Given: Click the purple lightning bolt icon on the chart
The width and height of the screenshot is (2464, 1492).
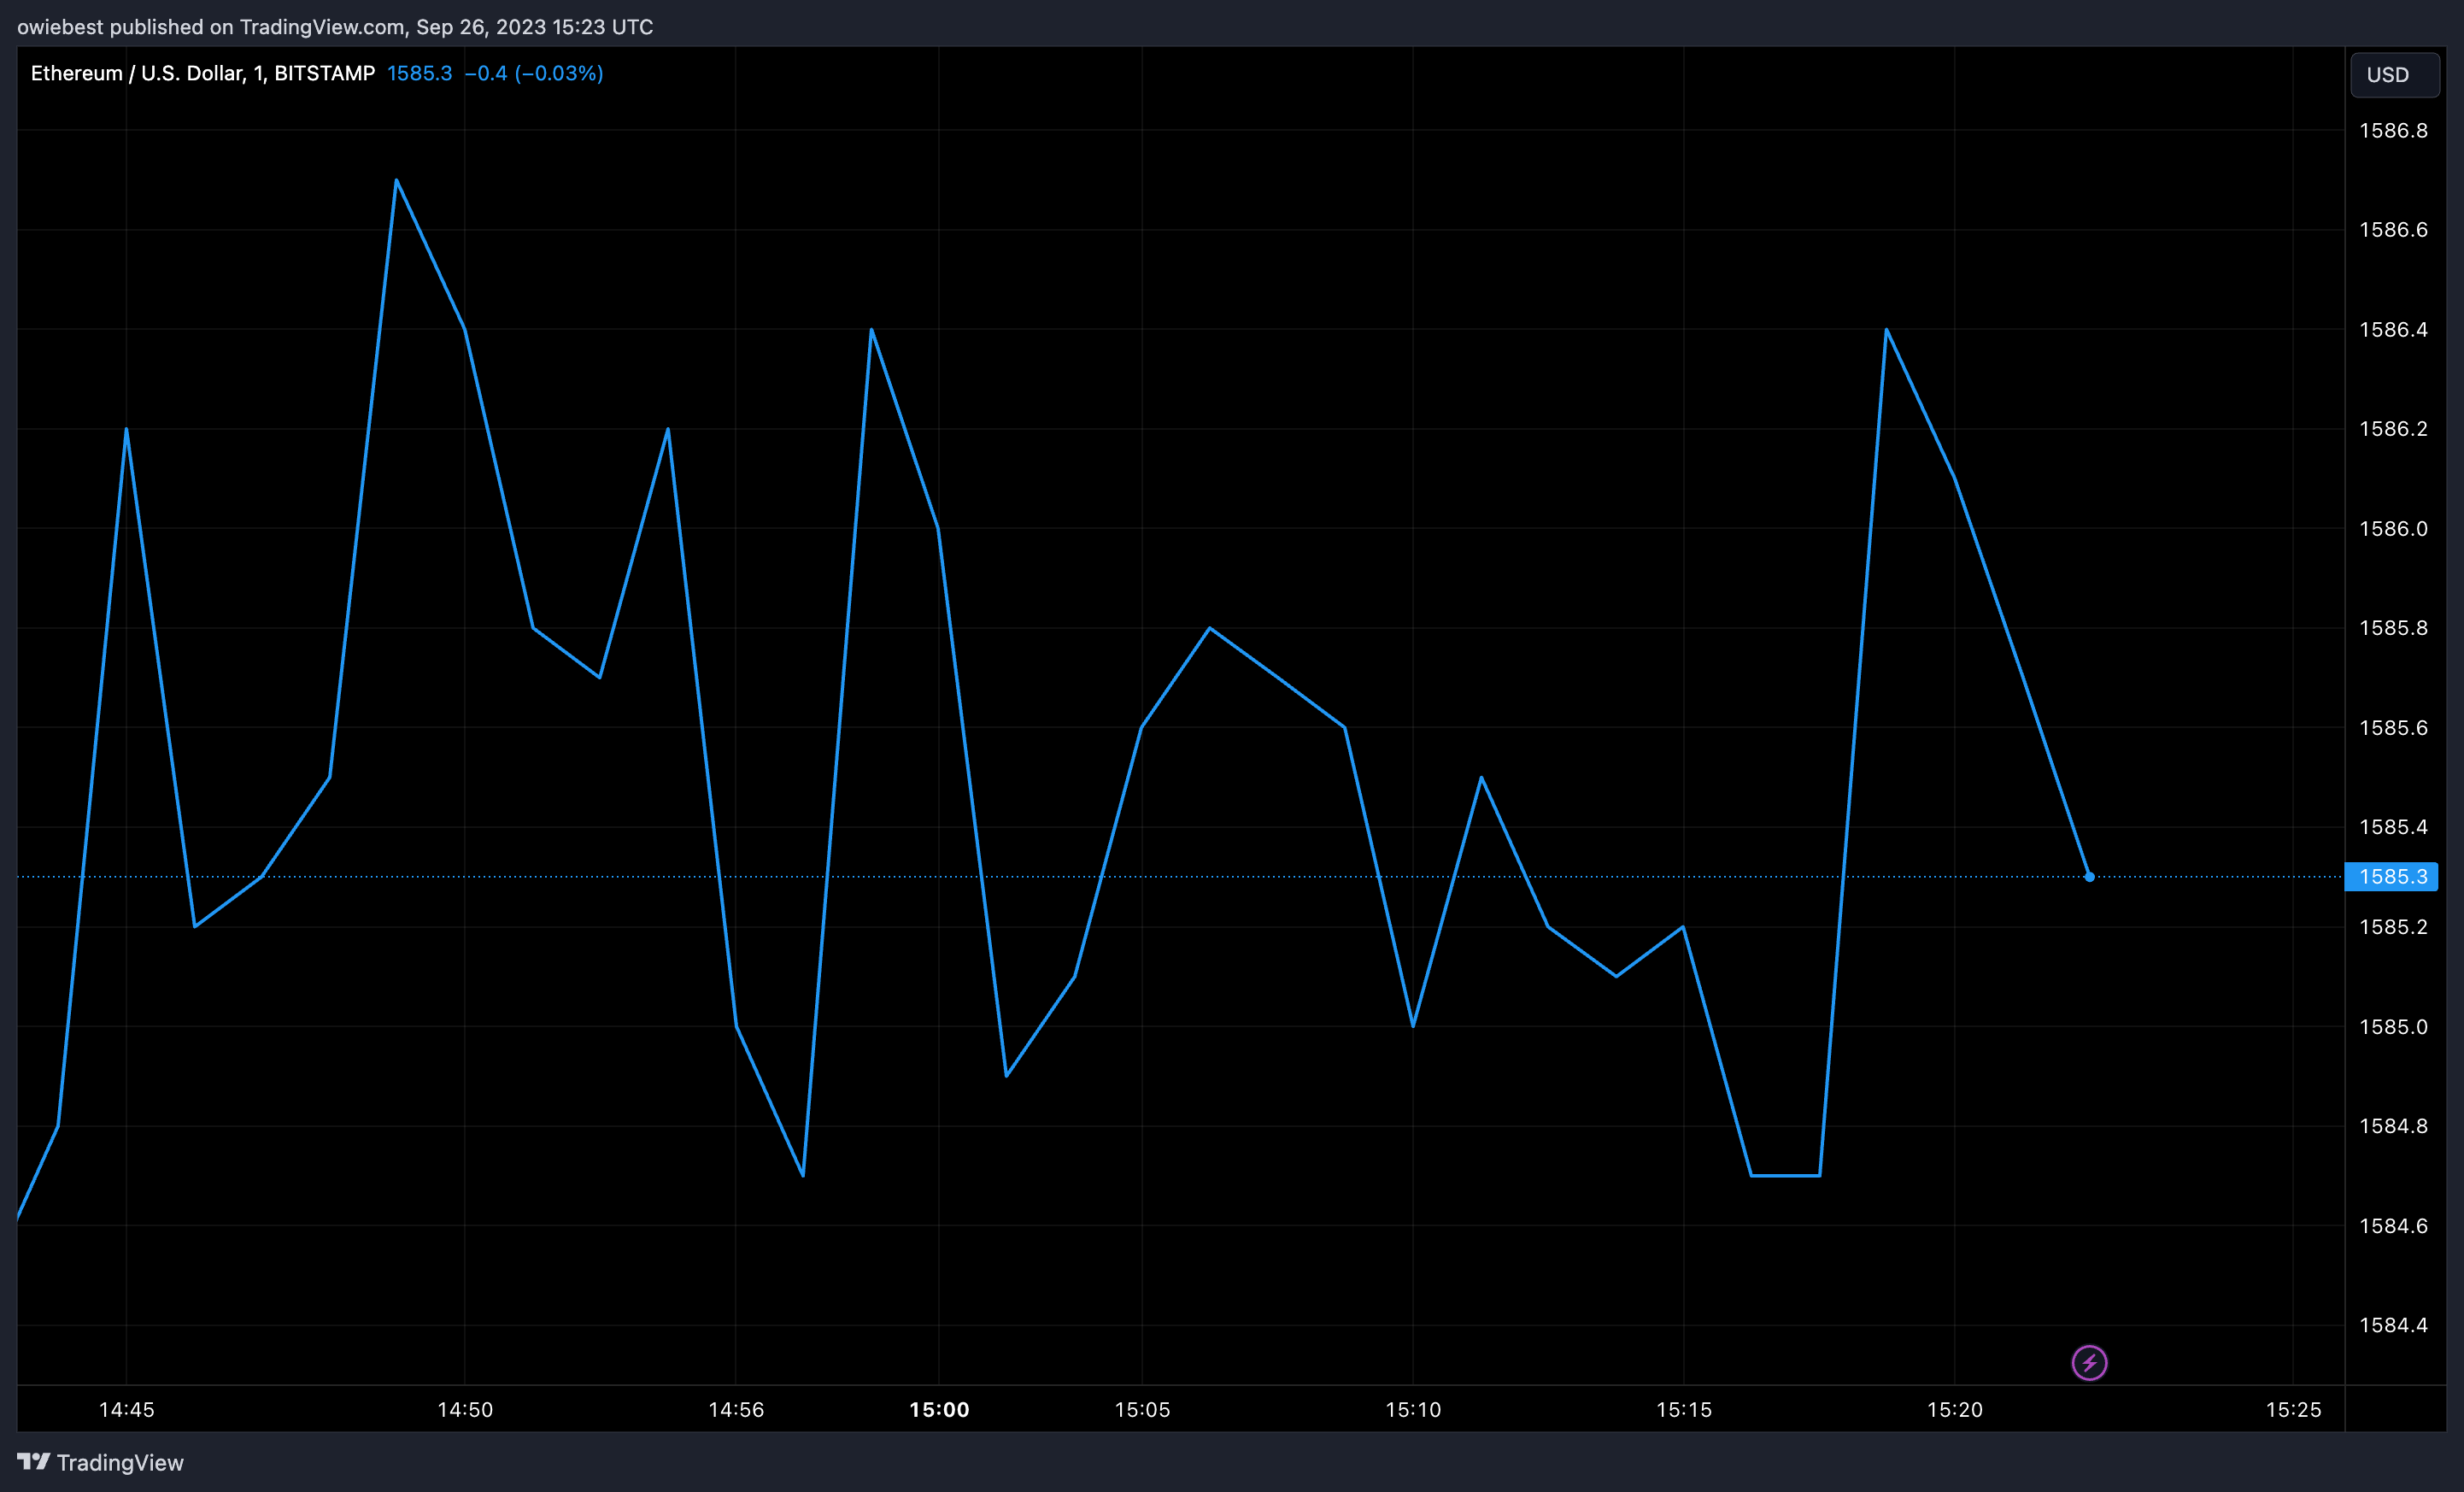Looking at the screenshot, I should (x=2089, y=1362).
